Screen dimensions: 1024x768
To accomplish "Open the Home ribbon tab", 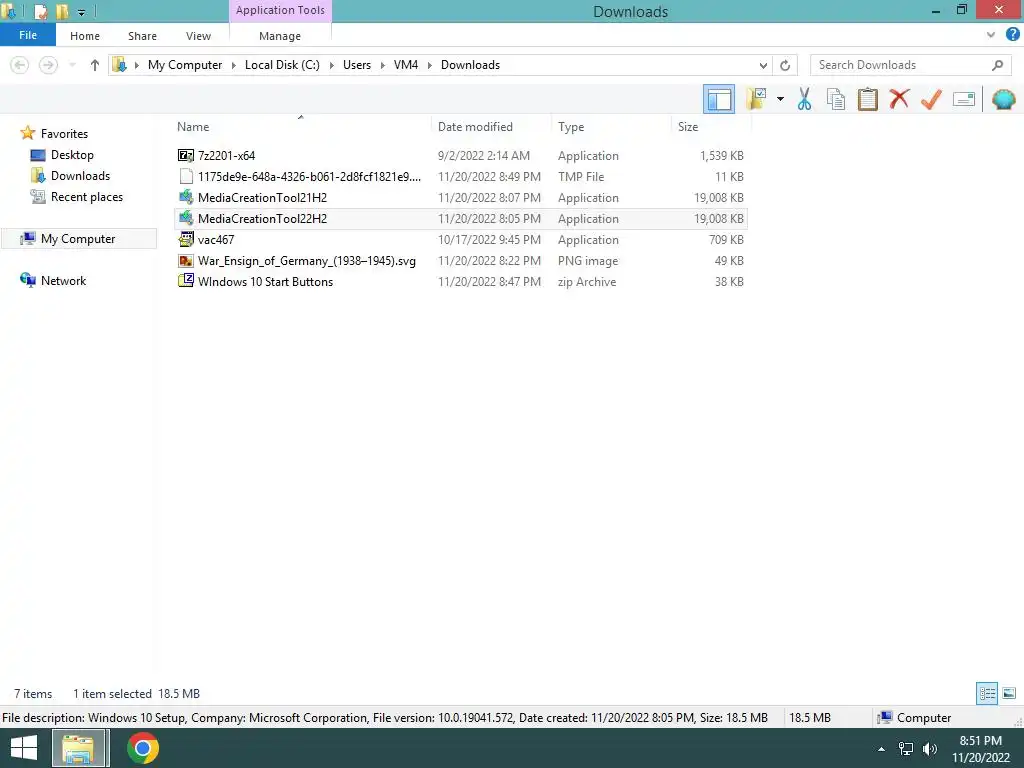I will (x=85, y=36).
